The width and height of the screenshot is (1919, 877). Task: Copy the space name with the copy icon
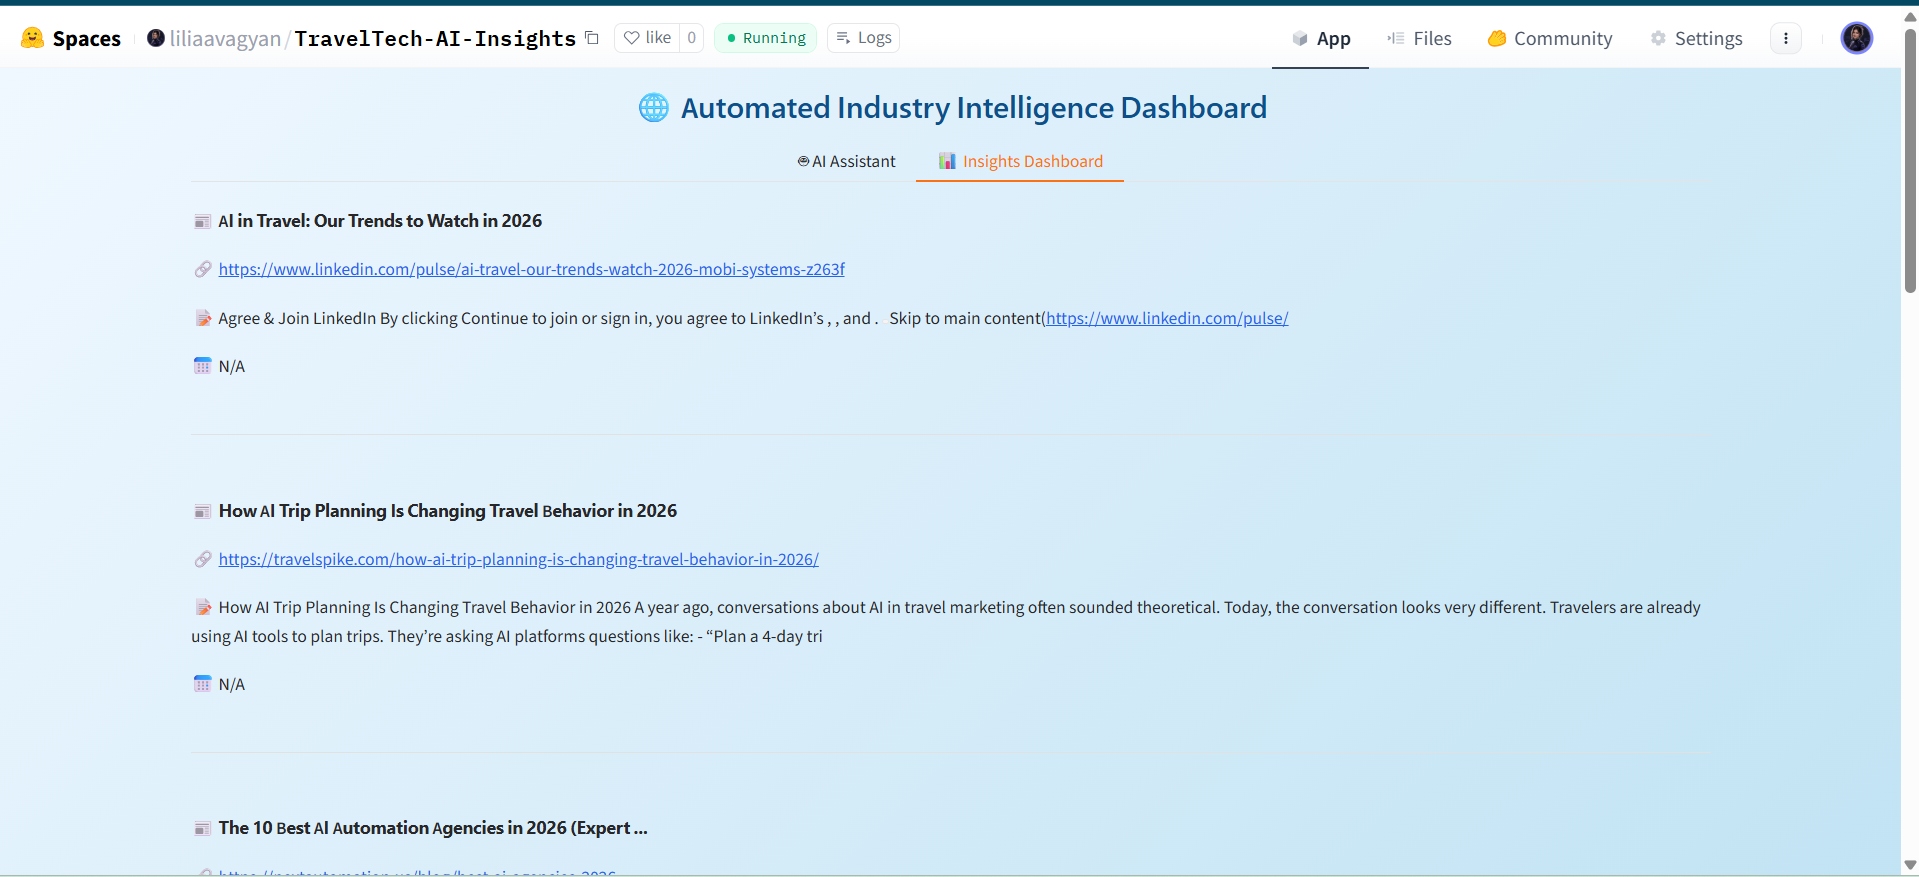tap(592, 38)
